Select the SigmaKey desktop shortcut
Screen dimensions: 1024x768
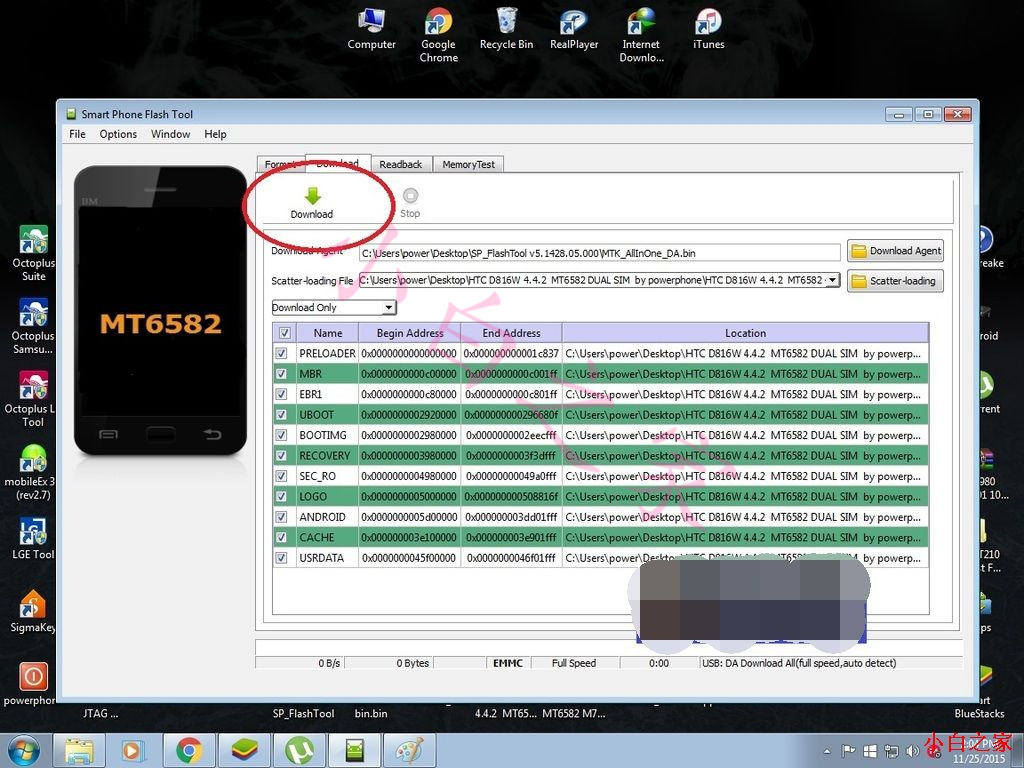[33, 611]
